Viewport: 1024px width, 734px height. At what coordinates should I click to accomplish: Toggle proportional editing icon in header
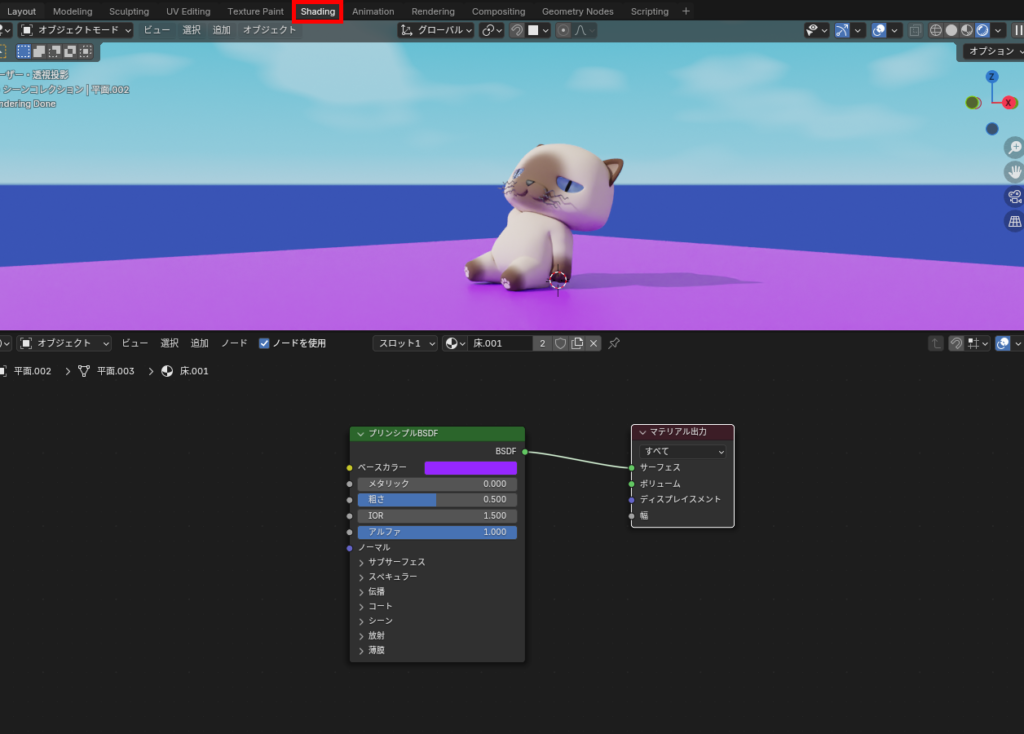click(x=563, y=30)
